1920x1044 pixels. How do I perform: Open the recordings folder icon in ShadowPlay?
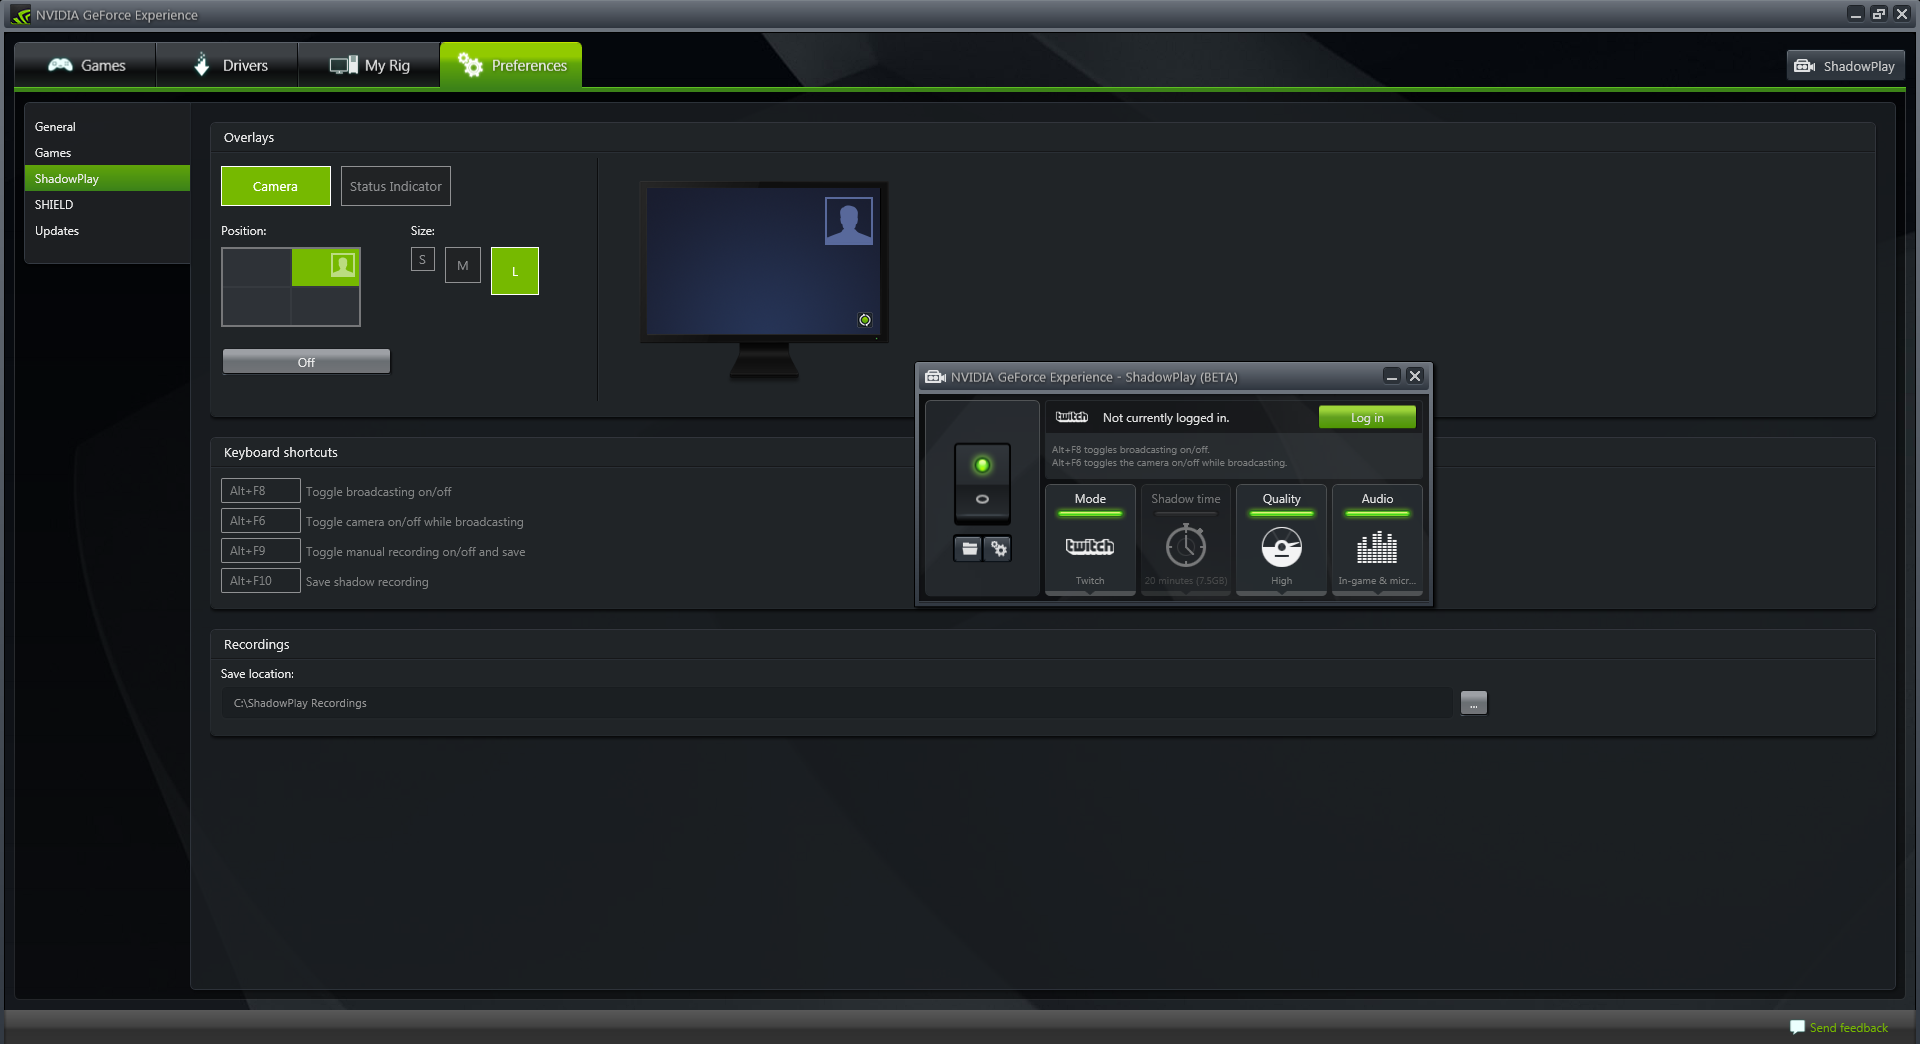pos(968,548)
